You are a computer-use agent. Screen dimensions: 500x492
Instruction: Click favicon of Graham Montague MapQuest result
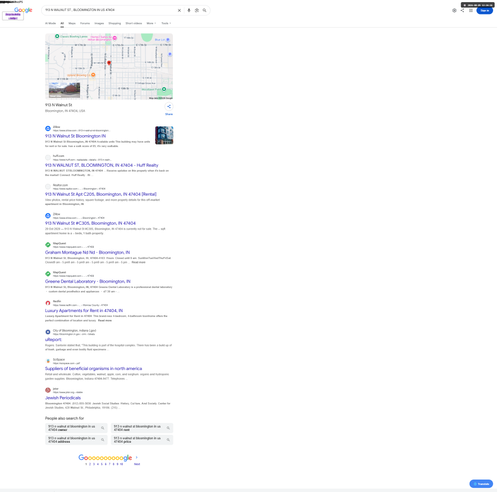(48, 245)
